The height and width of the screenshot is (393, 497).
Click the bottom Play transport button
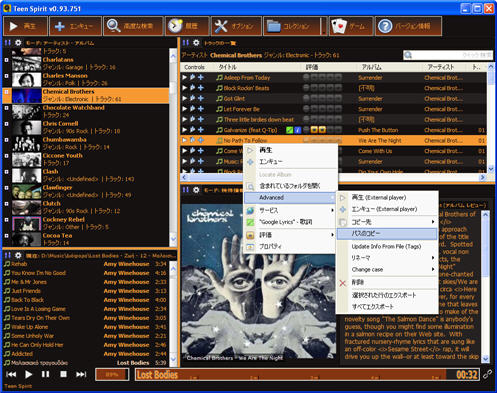tap(29, 374)
